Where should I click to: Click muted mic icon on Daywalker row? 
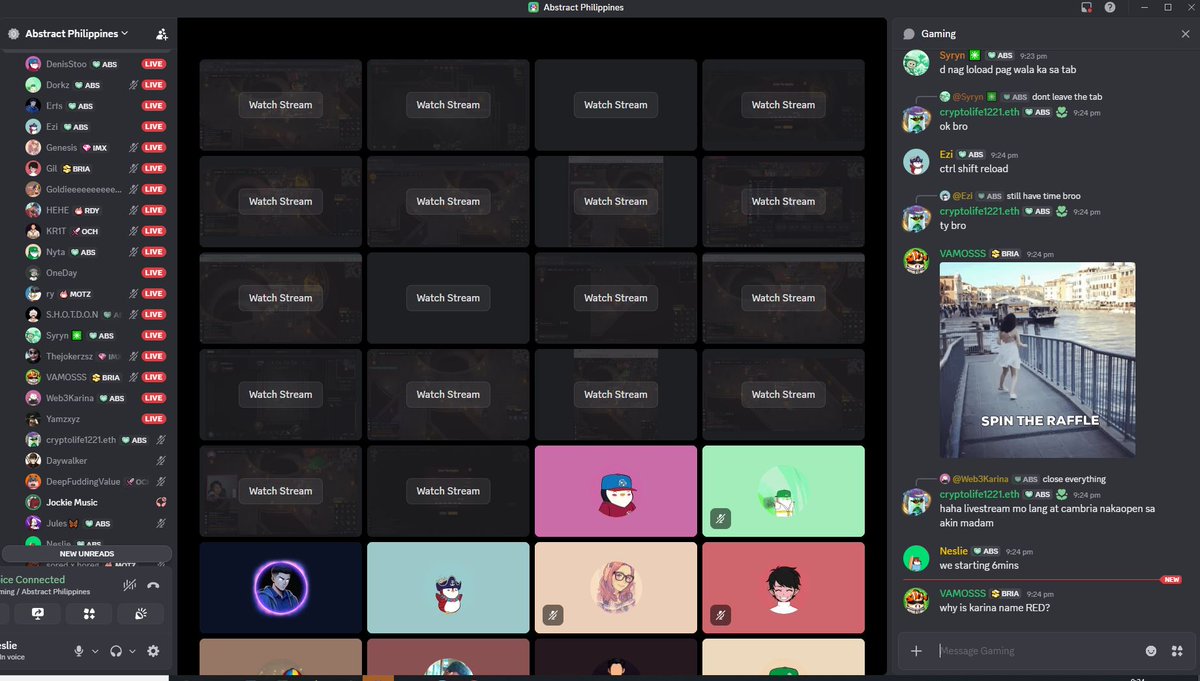click(x=160, y=461)
